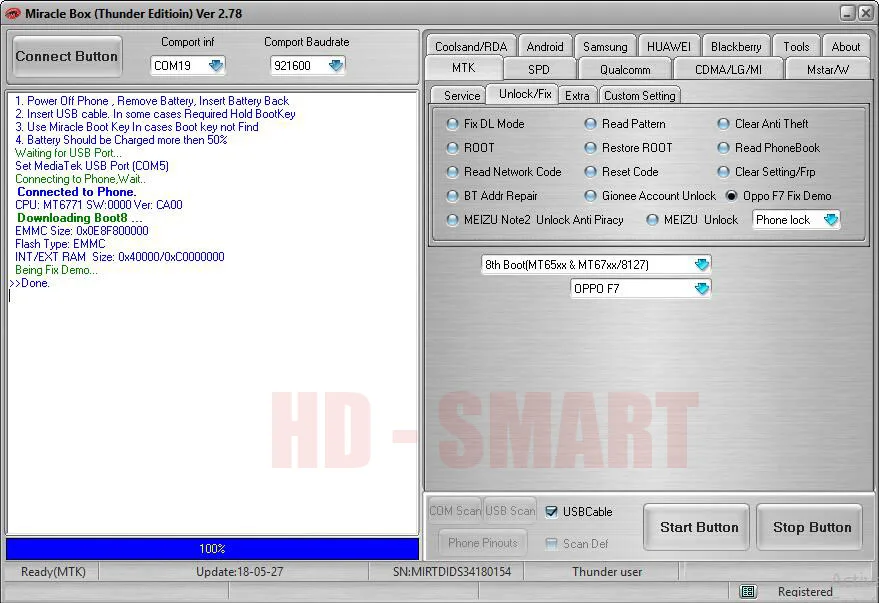Image resolution: width=879 pixels, height=603 pixels.
Task: Click the keyboard icon next to Registered
Action: pyautogui.click(x=748, y=591)
